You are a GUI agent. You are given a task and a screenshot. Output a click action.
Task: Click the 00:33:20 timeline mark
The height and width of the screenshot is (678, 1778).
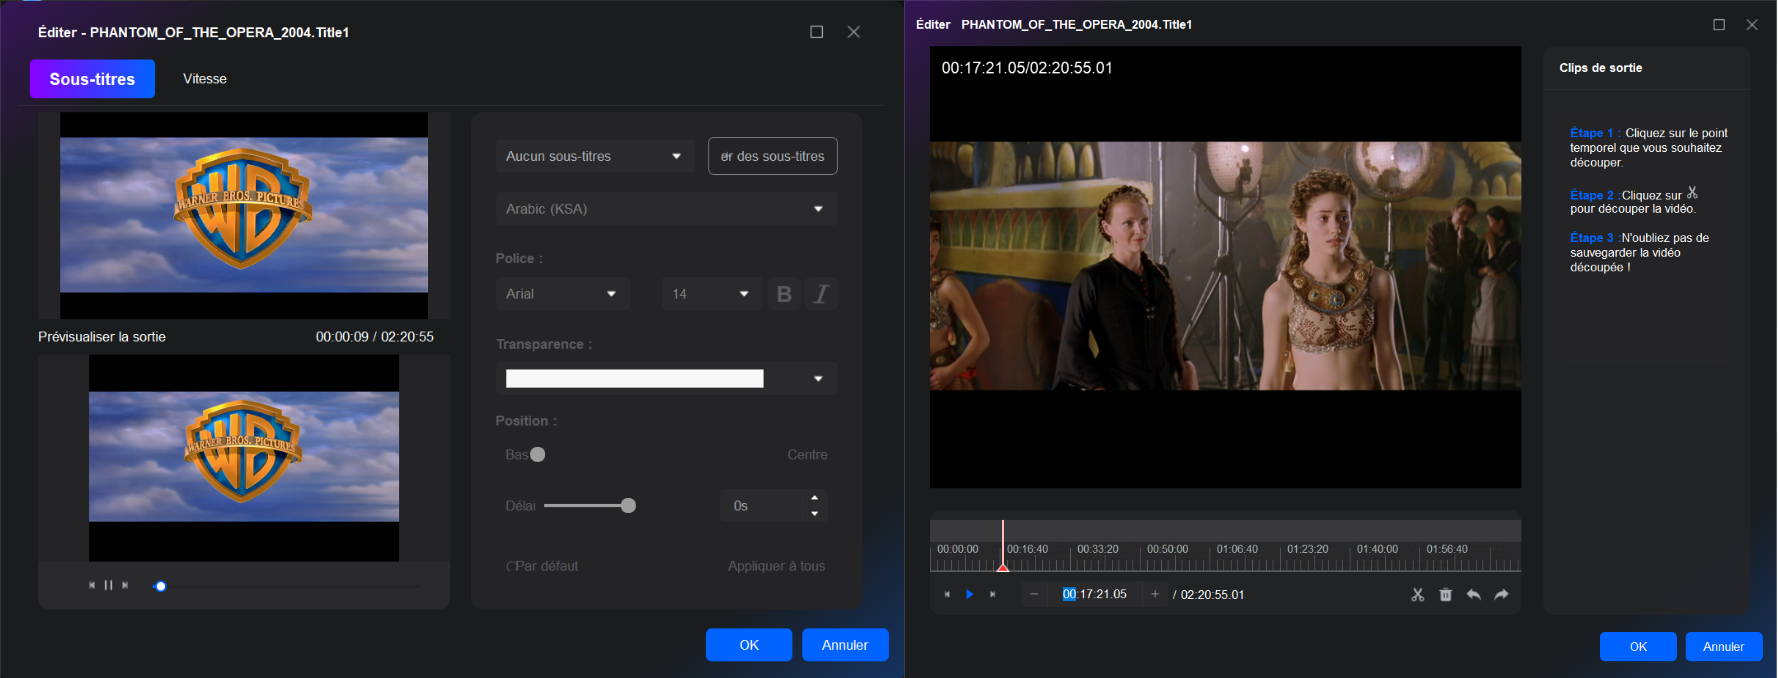click(x=1097, y=549)
